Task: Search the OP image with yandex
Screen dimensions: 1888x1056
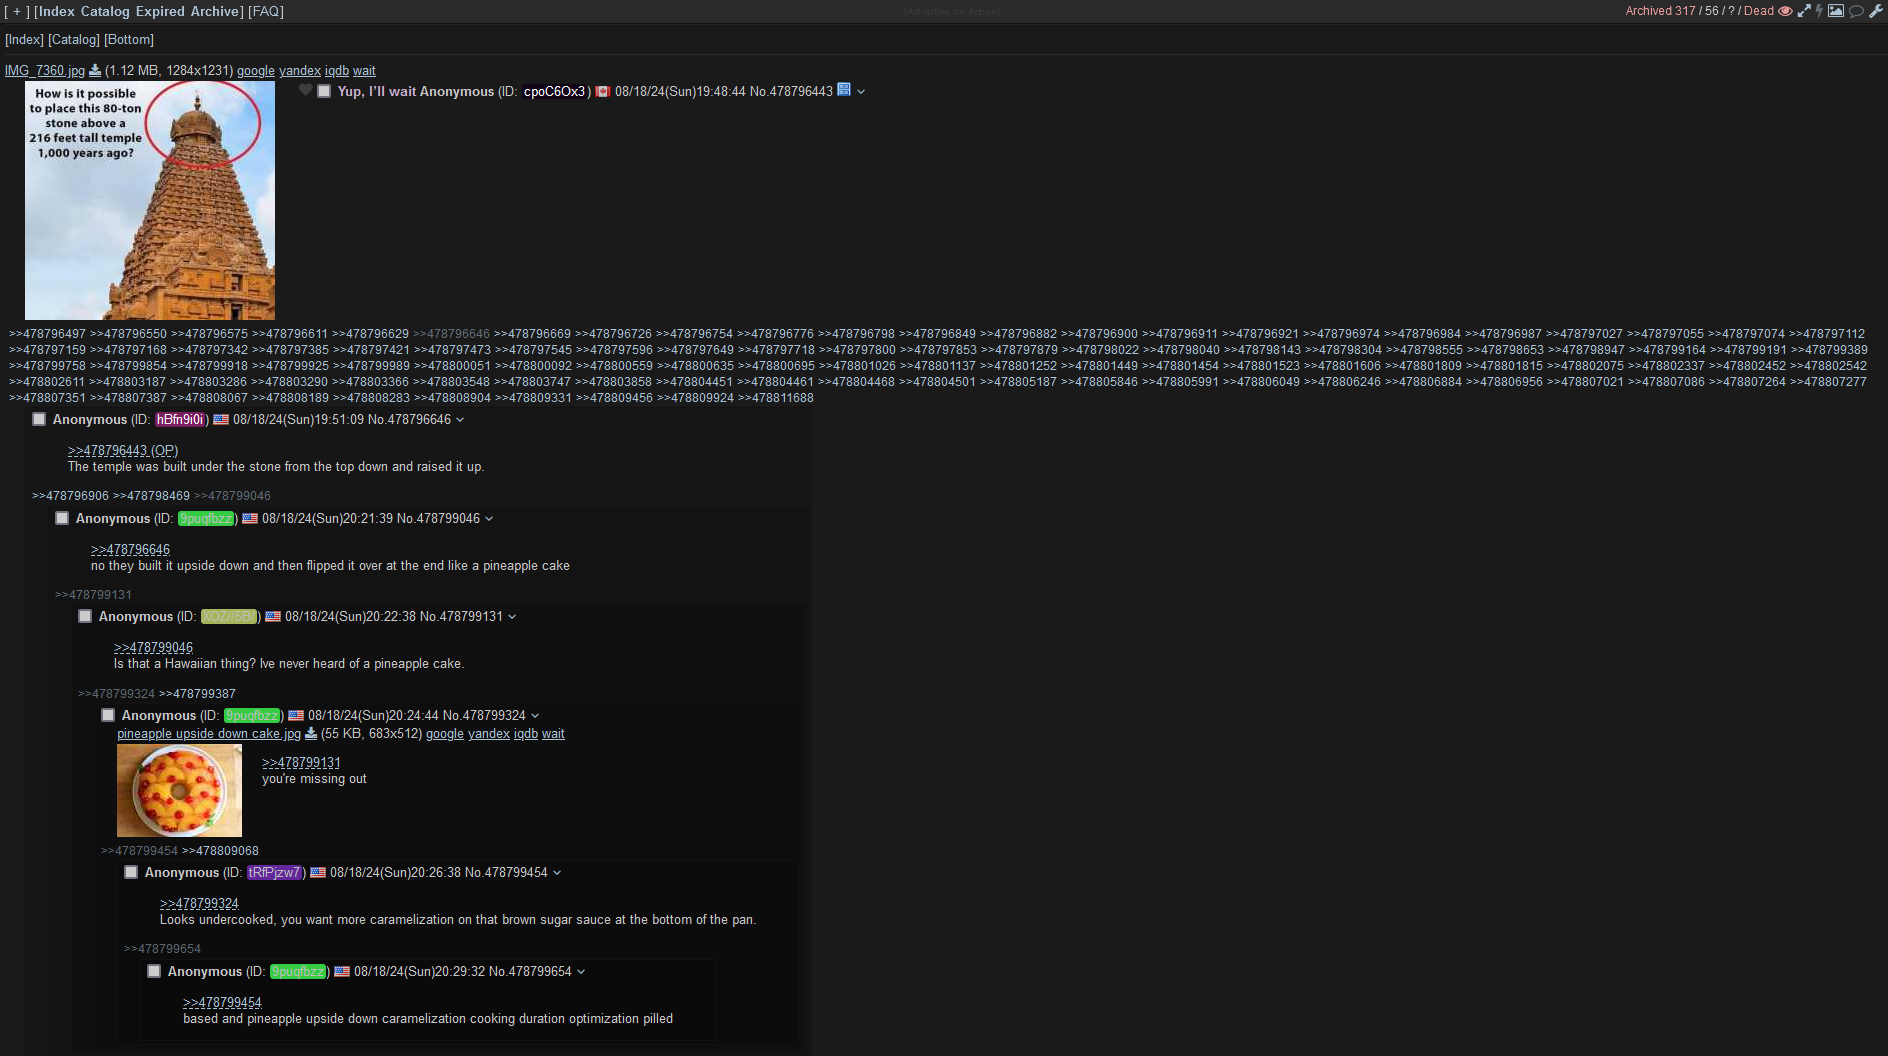Action: [x=300, y=70]
